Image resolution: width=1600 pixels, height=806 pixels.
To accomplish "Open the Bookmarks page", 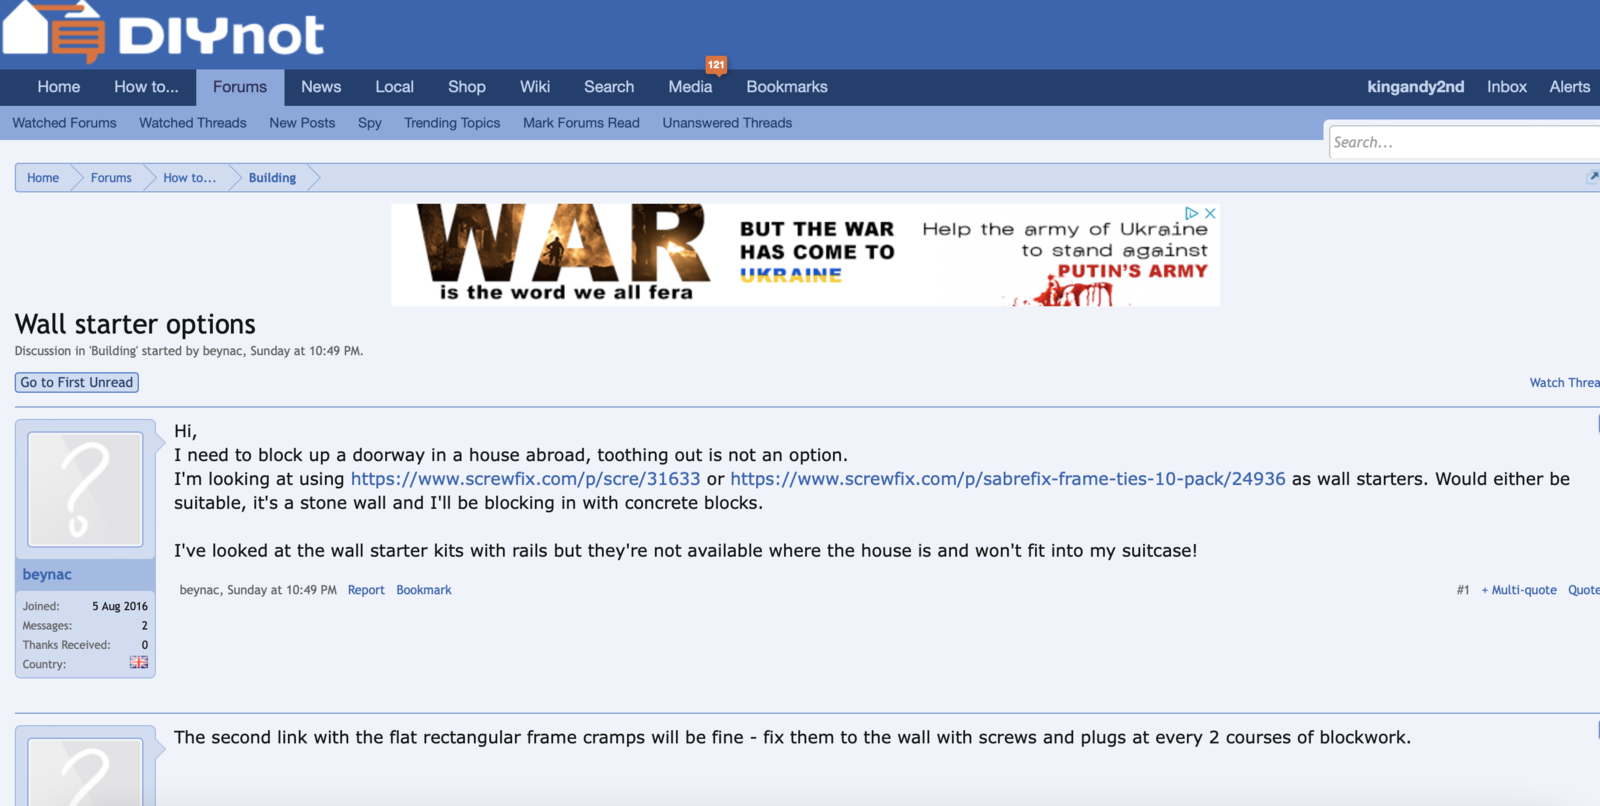I will coord(787,87).
